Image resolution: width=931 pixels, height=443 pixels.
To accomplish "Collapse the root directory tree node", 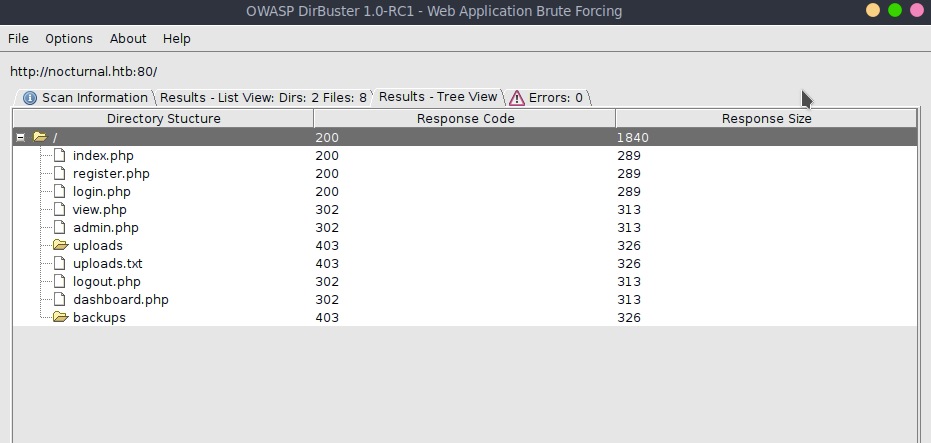I will (x=21, y=137).
